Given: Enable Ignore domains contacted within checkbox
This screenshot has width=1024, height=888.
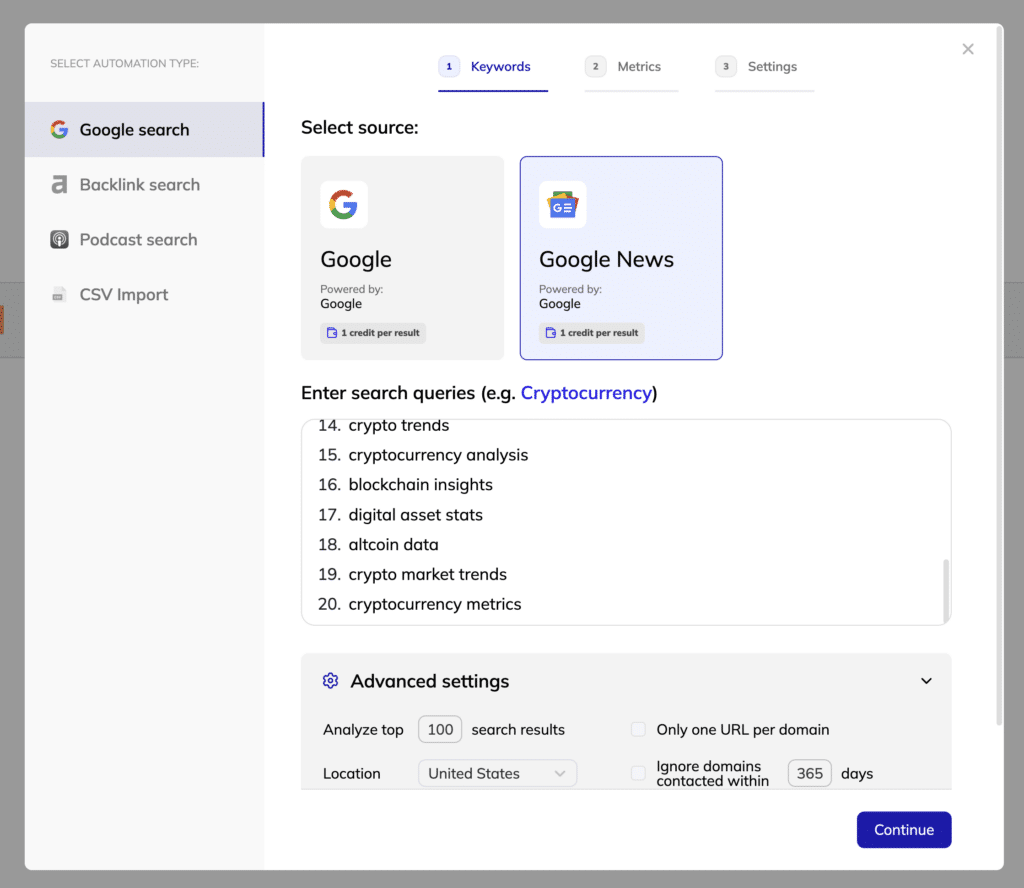Looking at the screenshot, I should coord(638,773).
